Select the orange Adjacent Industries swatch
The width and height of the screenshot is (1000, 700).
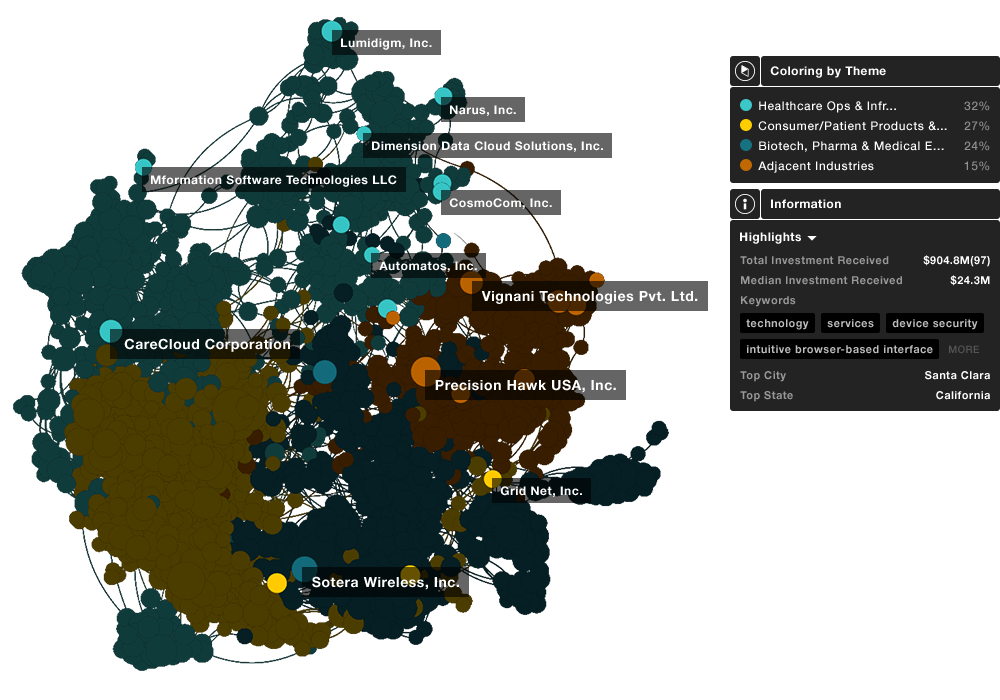click(746, 166)
